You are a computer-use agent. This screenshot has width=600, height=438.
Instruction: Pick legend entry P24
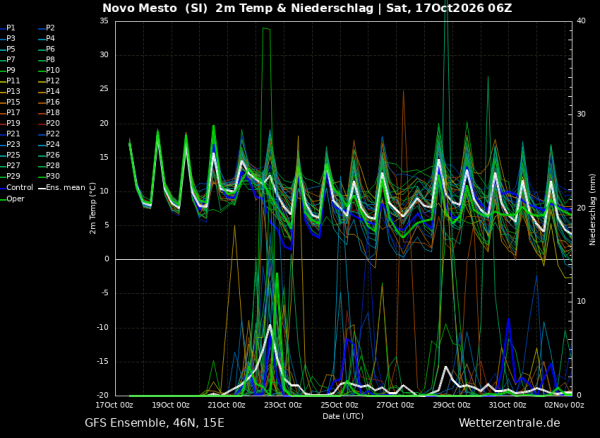(49, 145)
